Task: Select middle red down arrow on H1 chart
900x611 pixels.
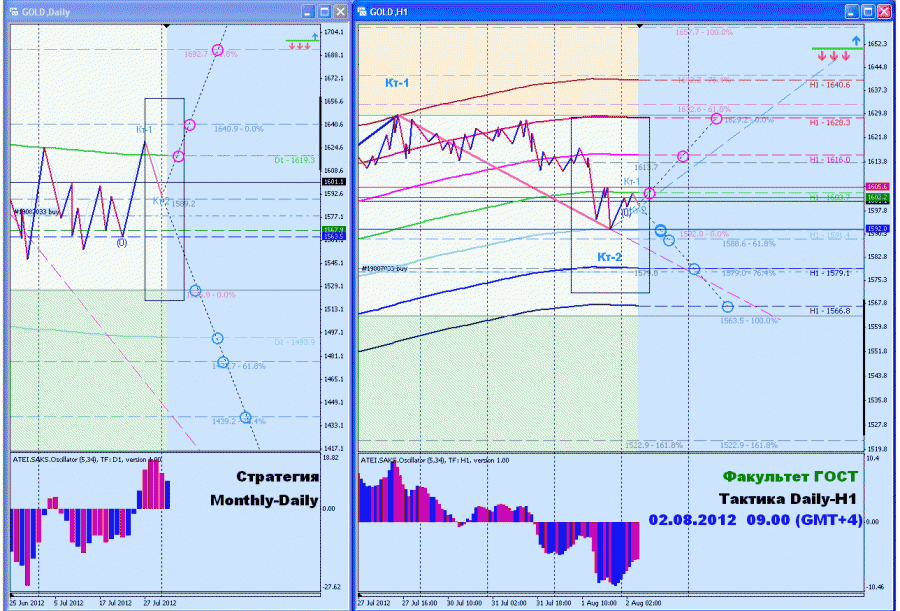Action: pos(834,56)
